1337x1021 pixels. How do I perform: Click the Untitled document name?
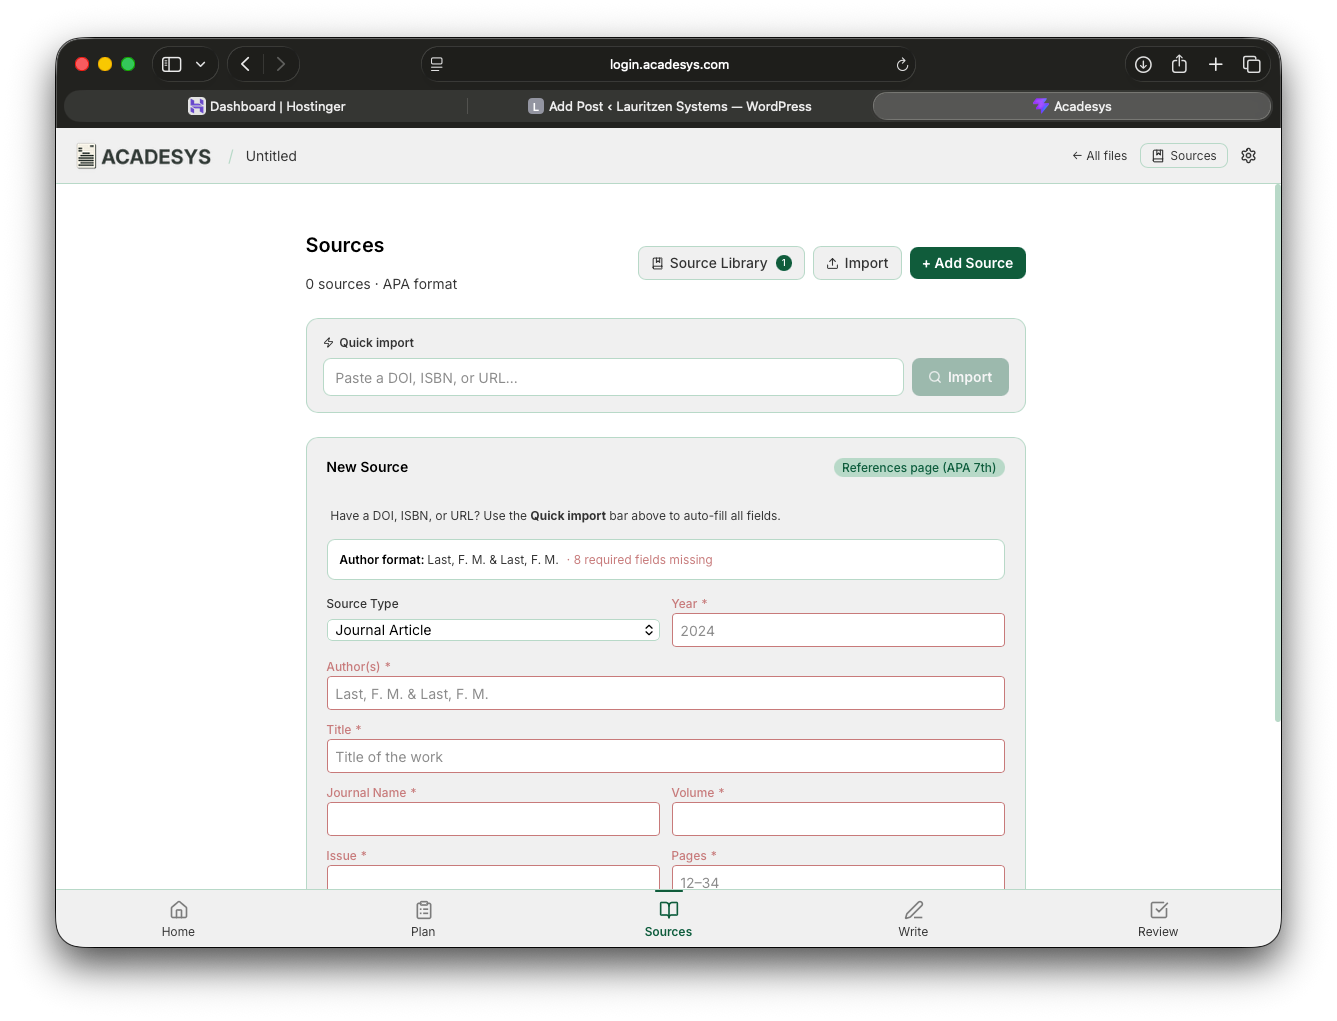coord(271,156)
